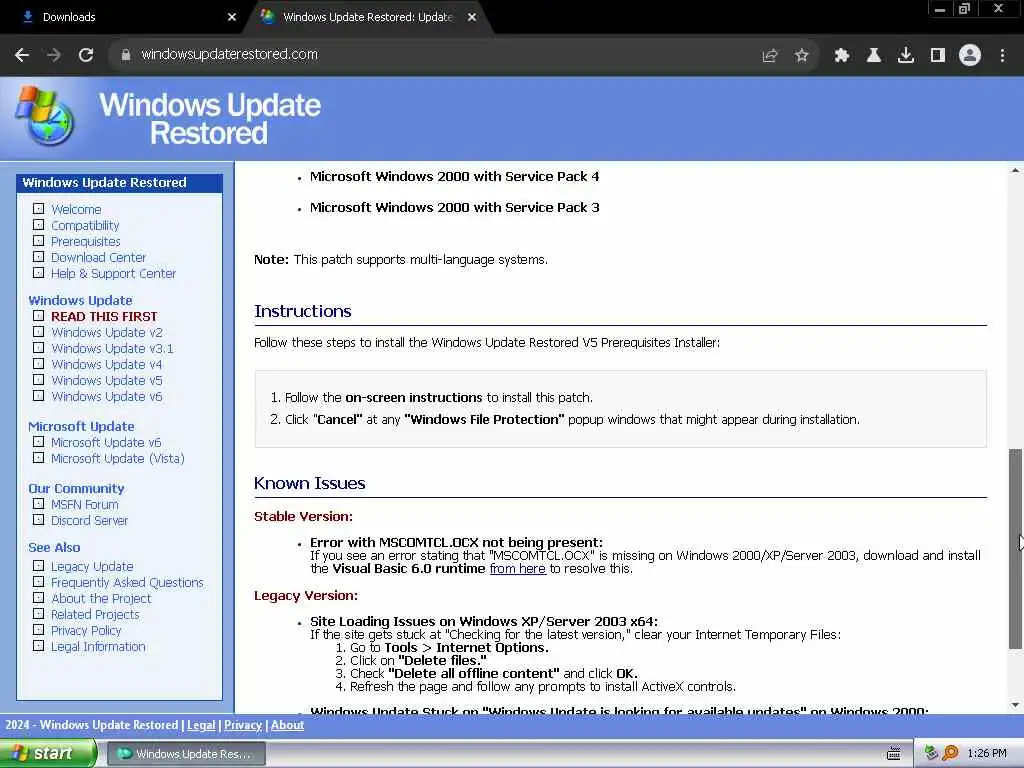Viewport: 1024px width, 768px height.
Task: Bookmark this page with the star icon
Action: pos(802,56)
